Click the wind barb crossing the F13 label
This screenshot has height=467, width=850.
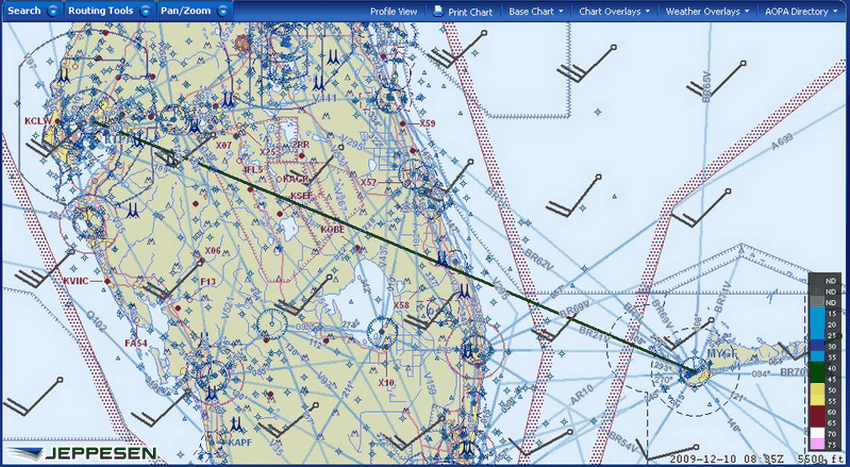173,280
